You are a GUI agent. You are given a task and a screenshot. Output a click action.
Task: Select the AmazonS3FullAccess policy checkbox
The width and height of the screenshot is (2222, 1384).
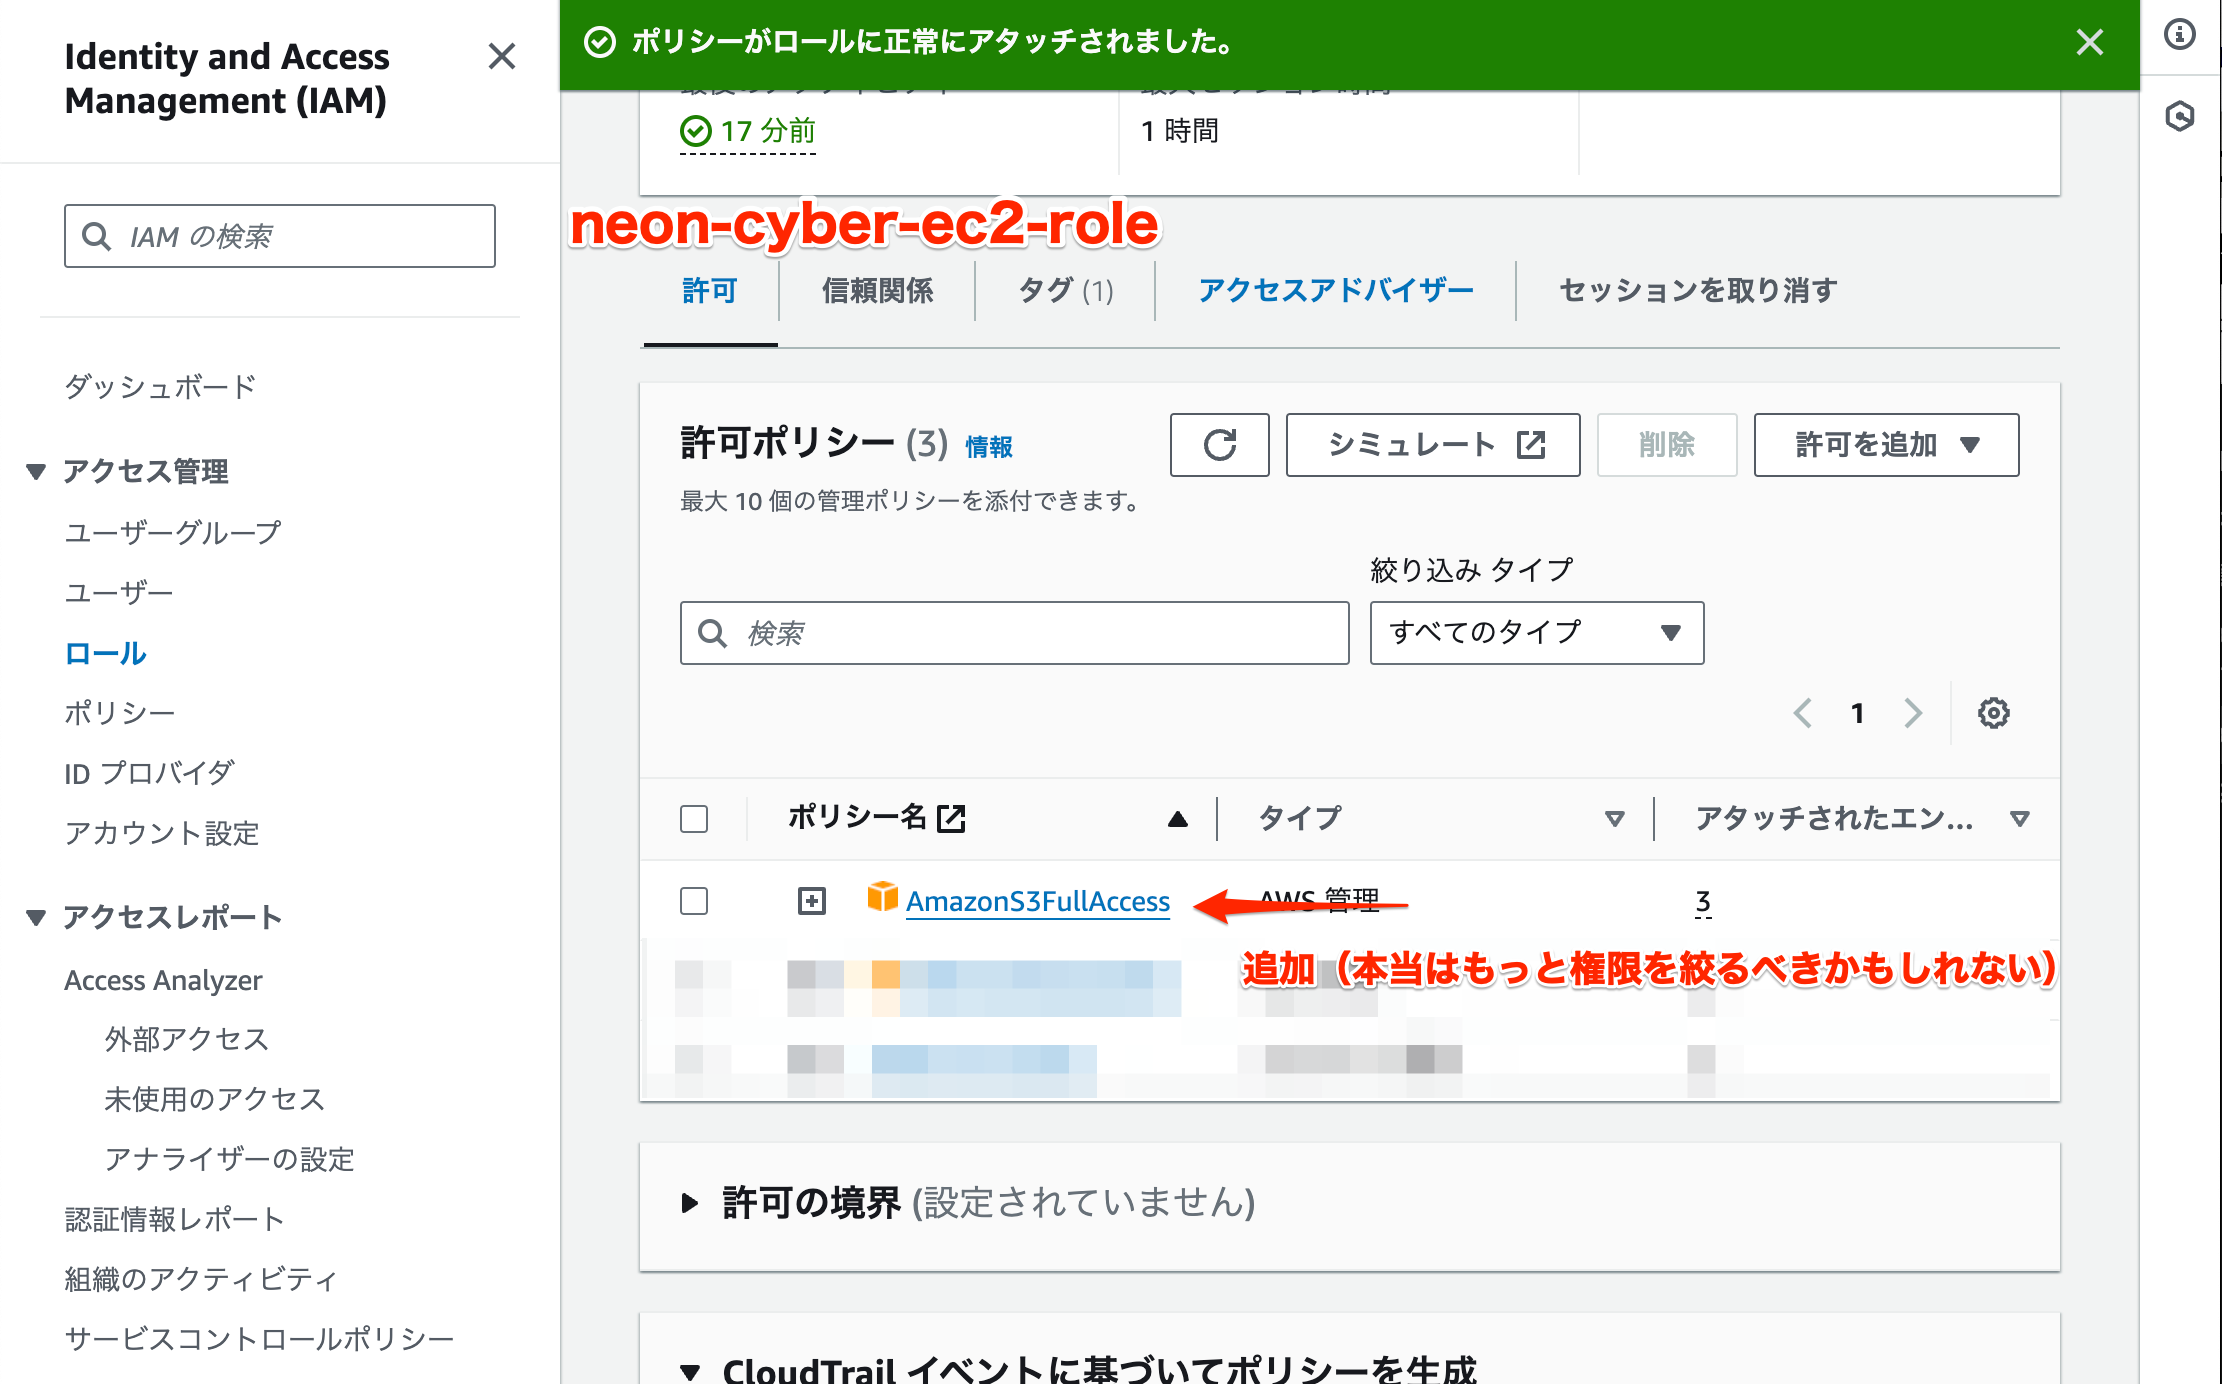pyautogui.click(x=694, y=900)
